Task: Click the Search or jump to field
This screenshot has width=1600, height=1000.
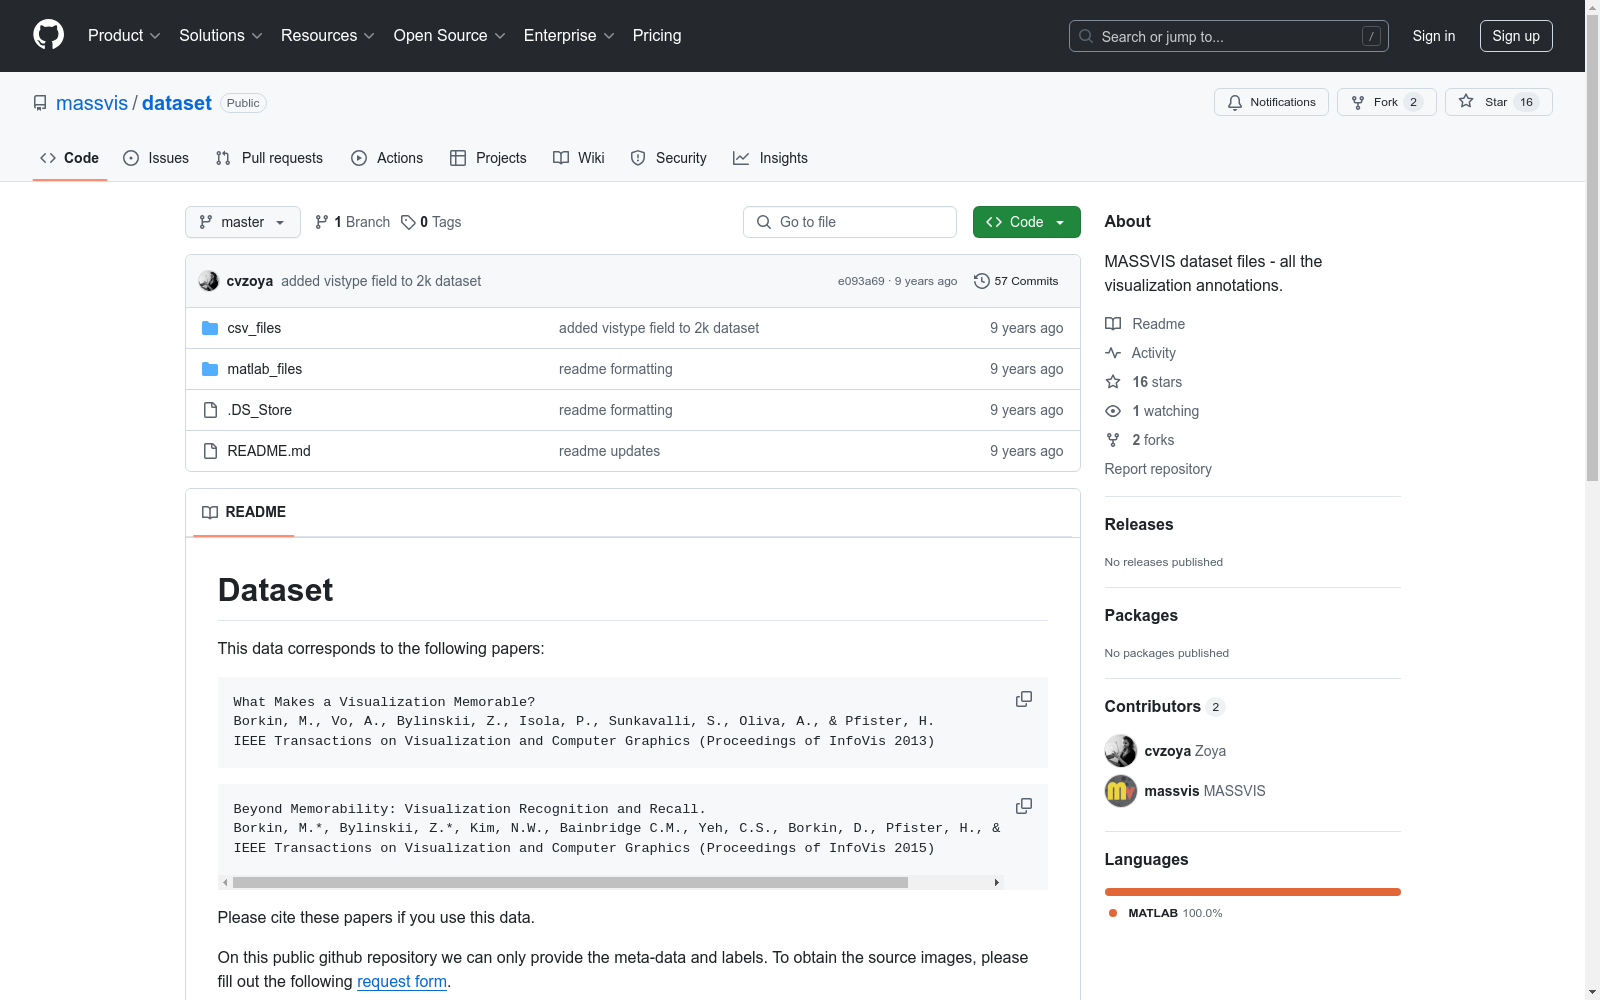Action: click(x=1229, y=36)
